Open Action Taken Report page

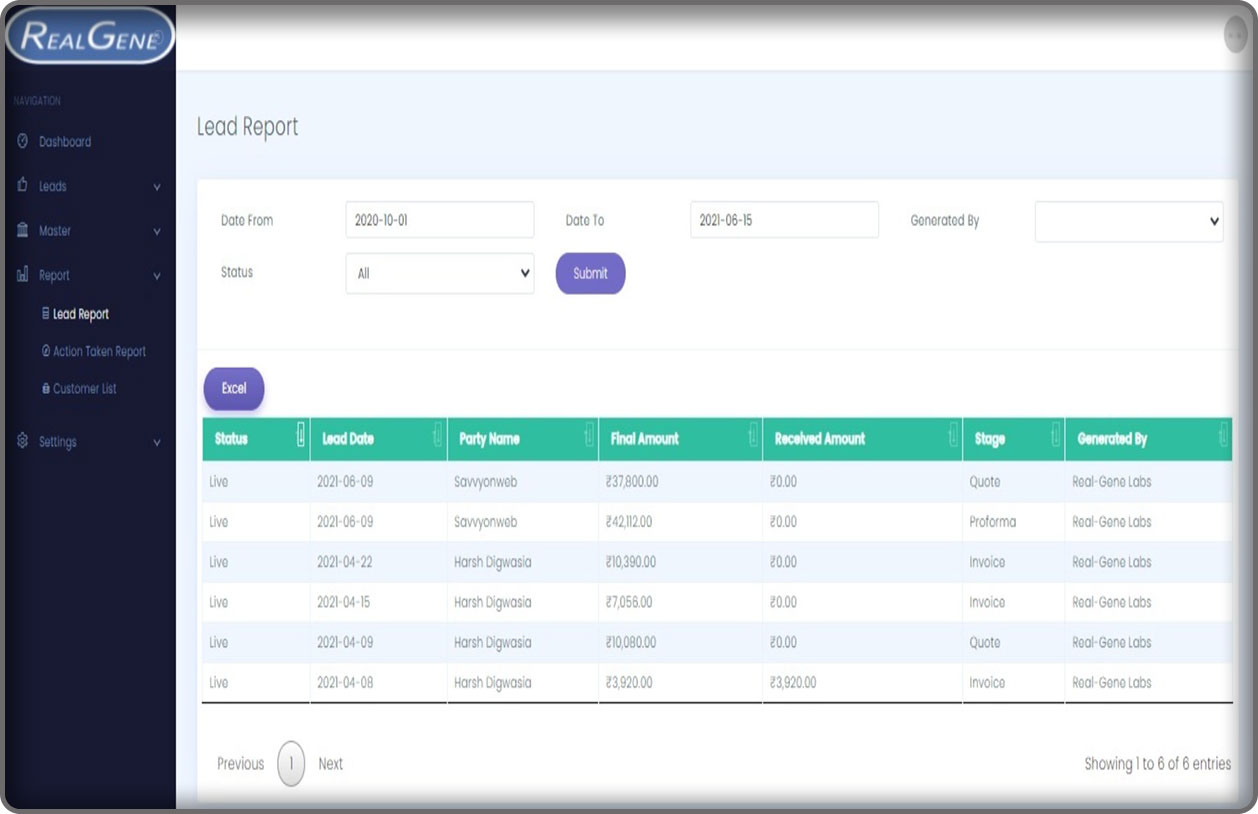pos(94,352)
